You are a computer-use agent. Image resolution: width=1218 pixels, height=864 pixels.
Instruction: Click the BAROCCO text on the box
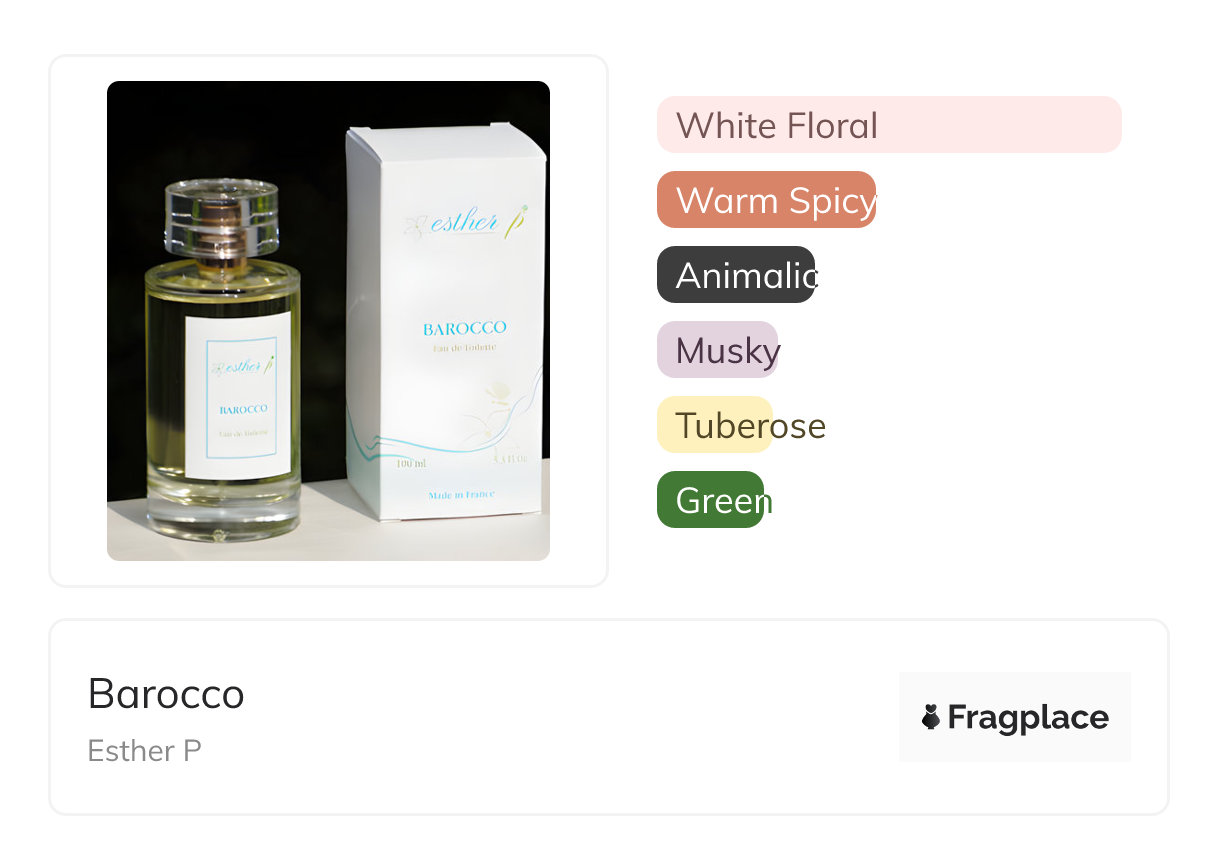pyautogui.click(x=465, y=328)
